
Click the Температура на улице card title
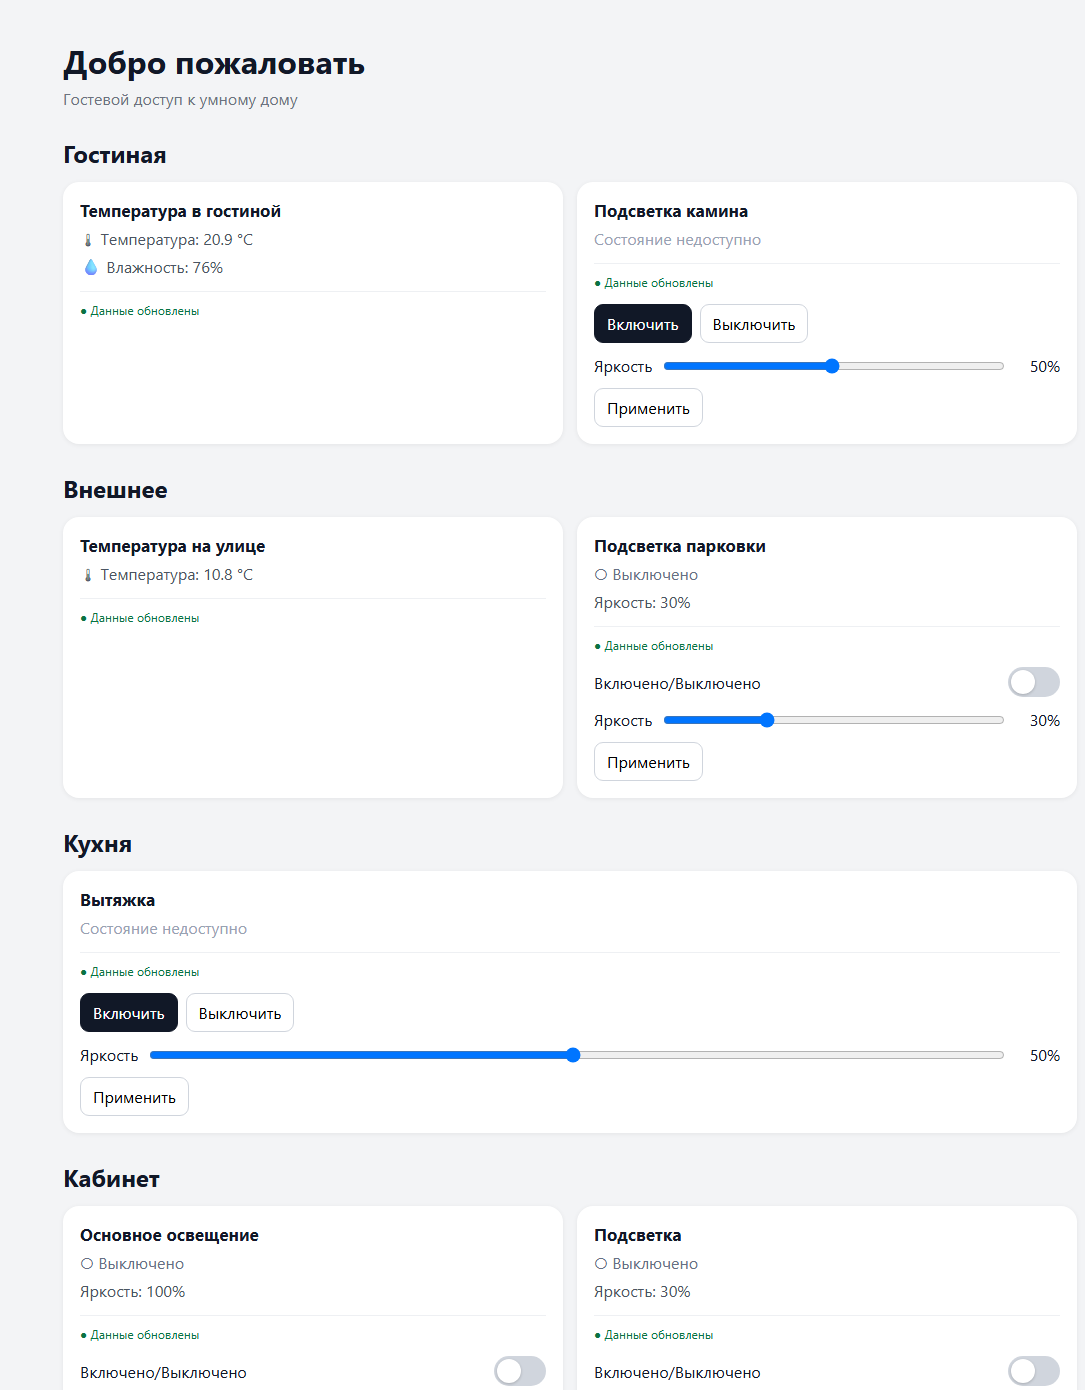click(173, 546)
